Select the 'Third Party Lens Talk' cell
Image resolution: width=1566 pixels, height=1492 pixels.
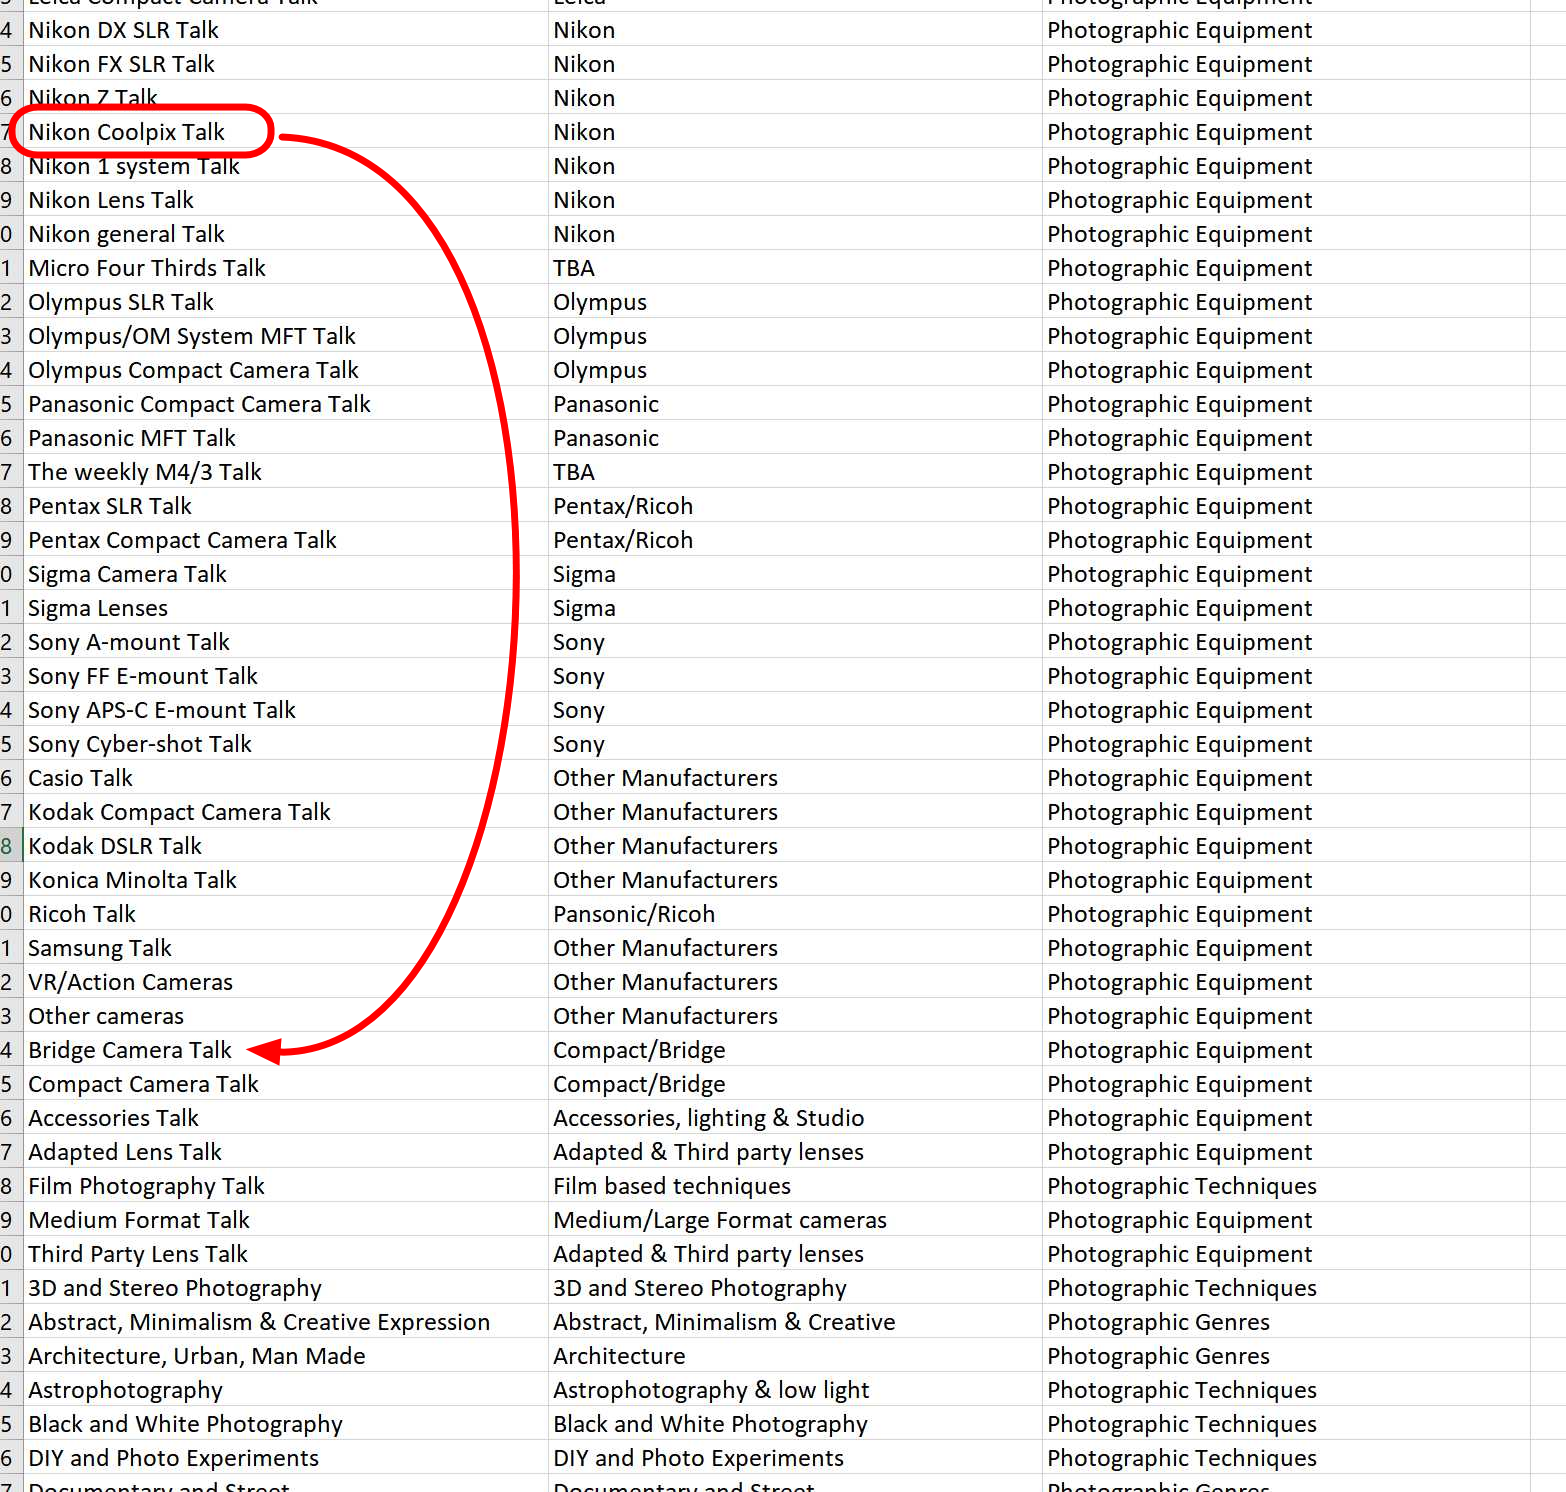(285, 1254)
